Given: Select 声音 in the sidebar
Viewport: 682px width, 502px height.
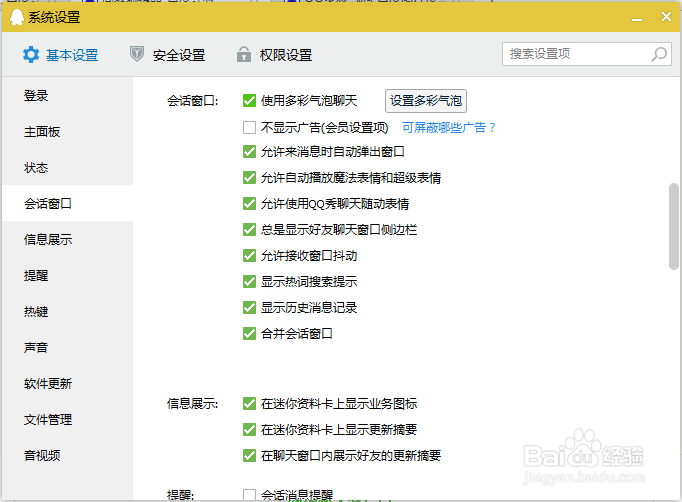Looking at the screenshot, I should click(67, 348).
